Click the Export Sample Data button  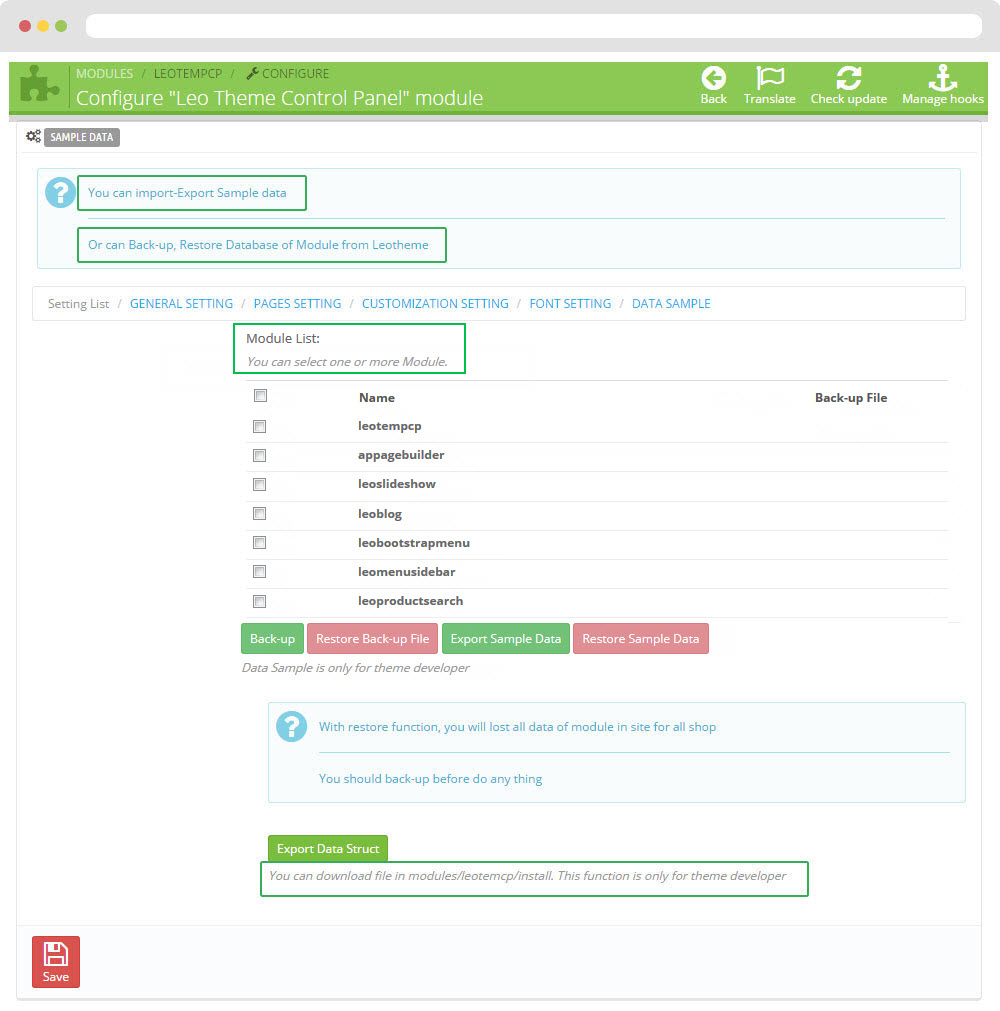pos(505,638)
